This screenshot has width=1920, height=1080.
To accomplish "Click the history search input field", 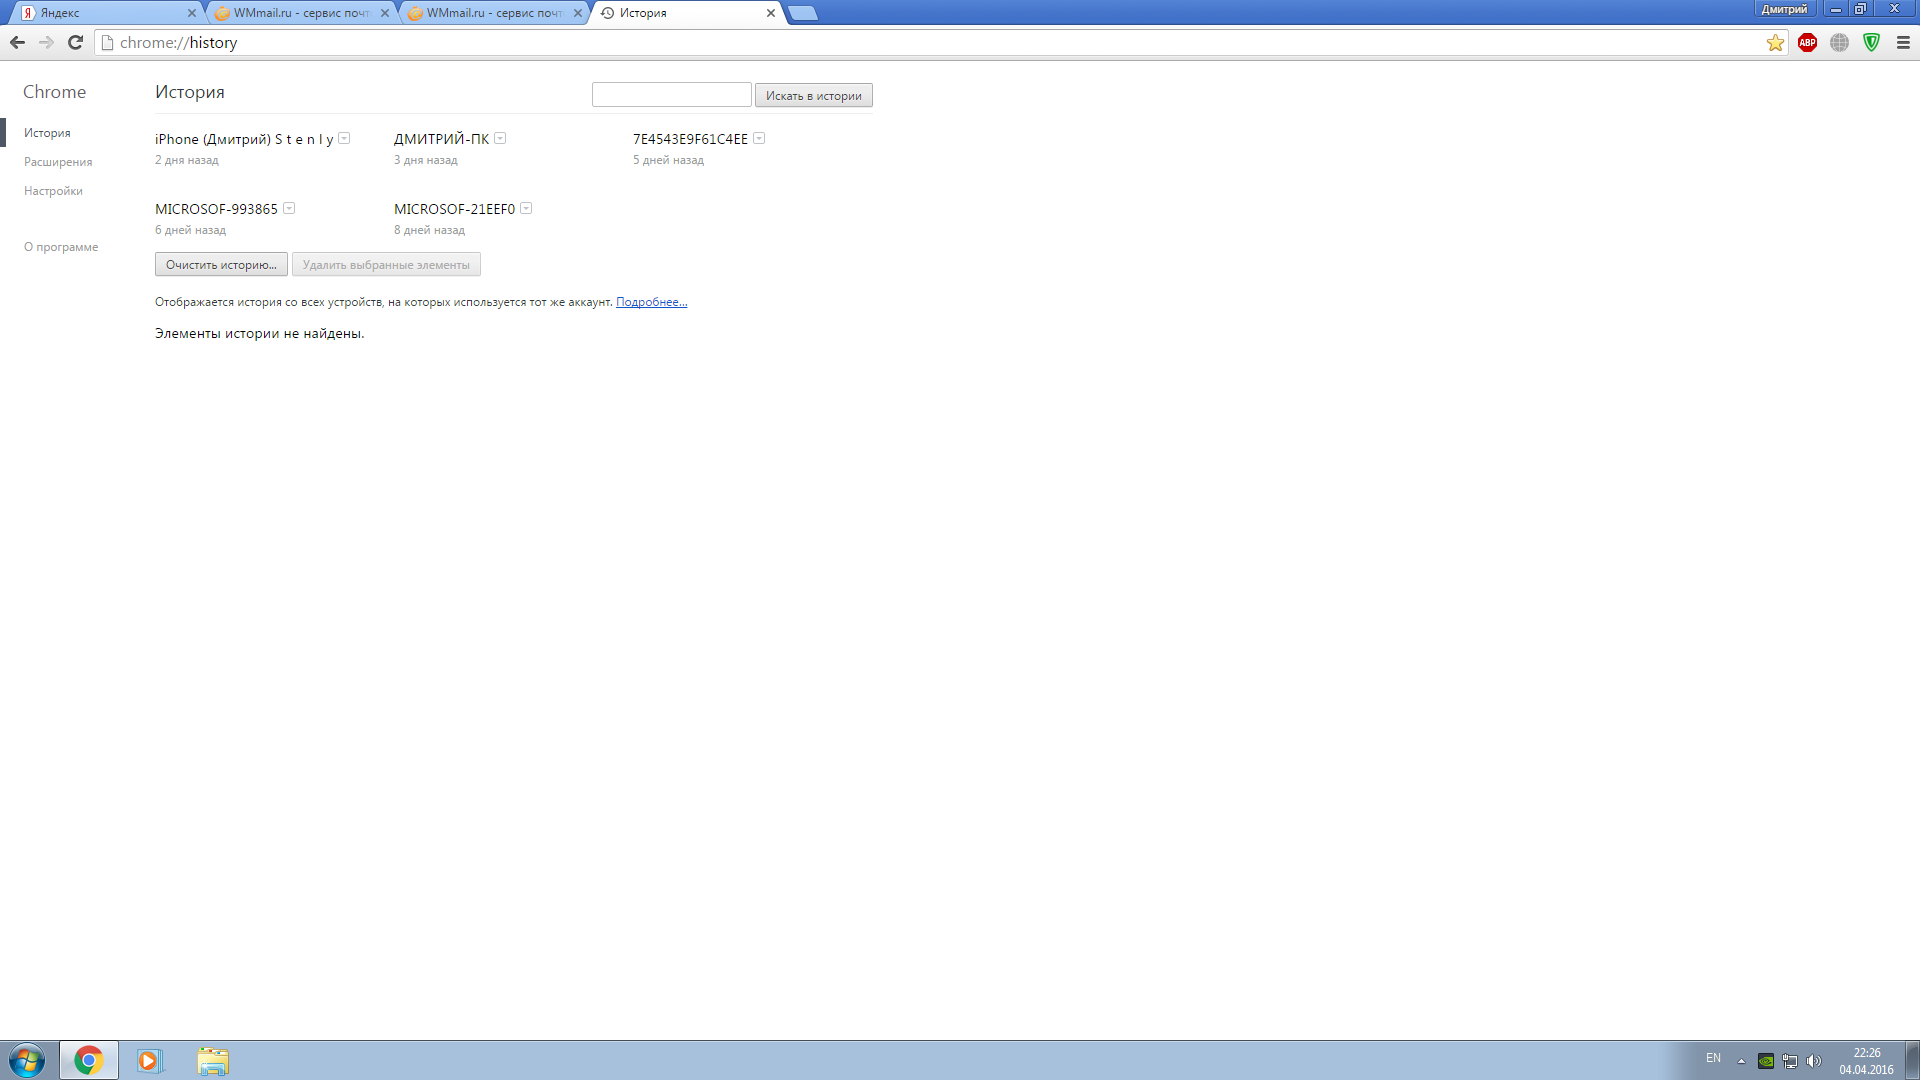I will pos(671,95).
